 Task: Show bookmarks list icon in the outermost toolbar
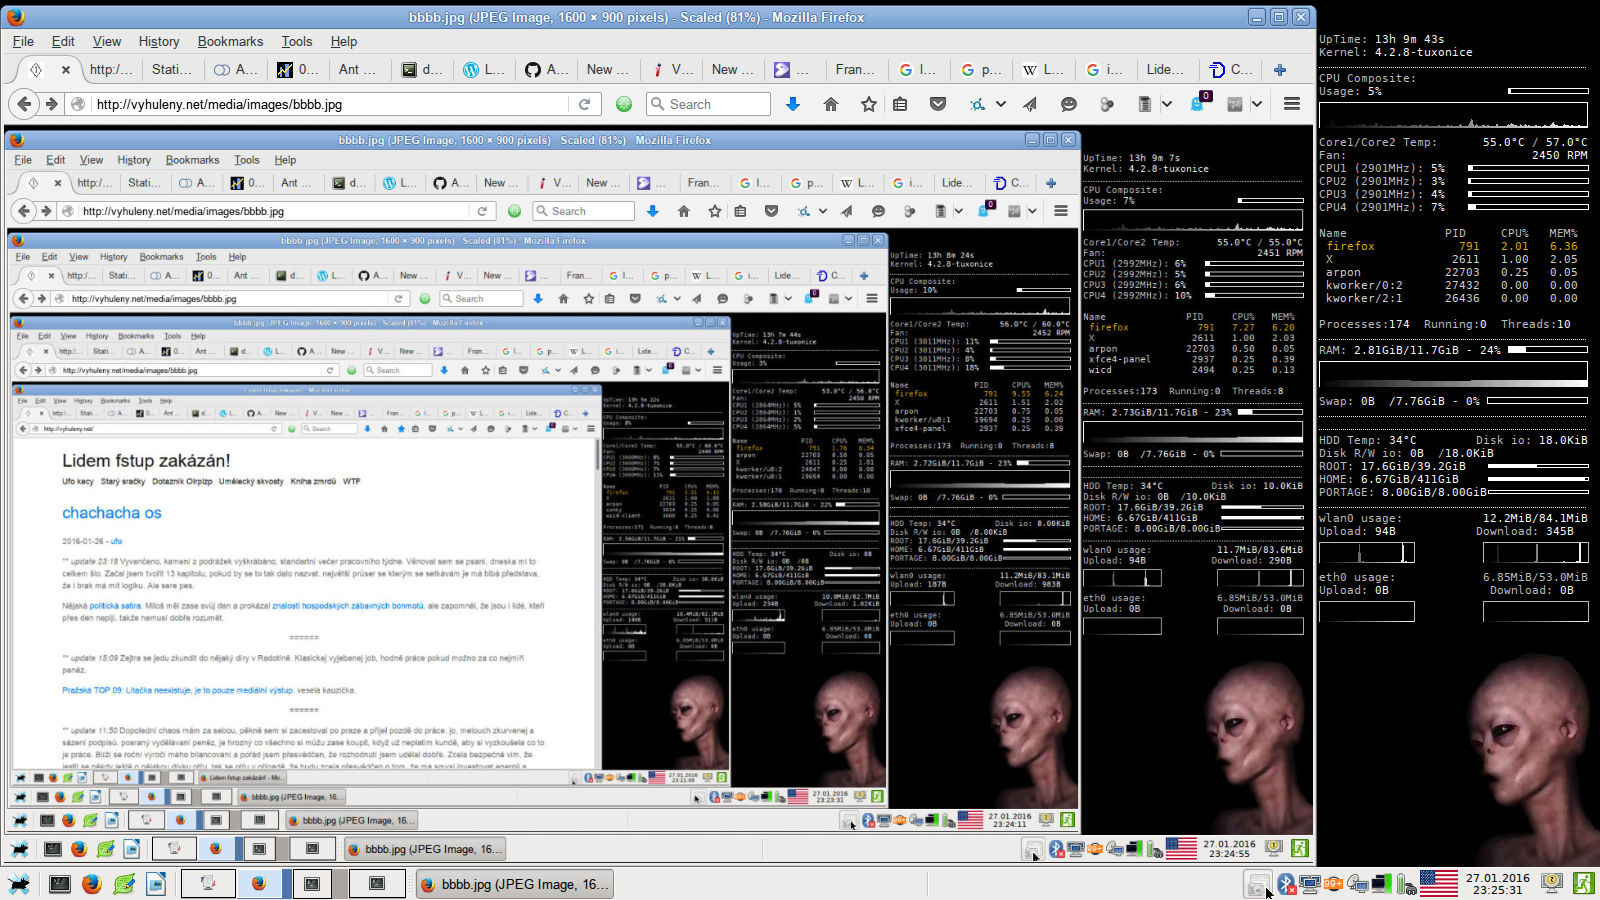[900, 104]
